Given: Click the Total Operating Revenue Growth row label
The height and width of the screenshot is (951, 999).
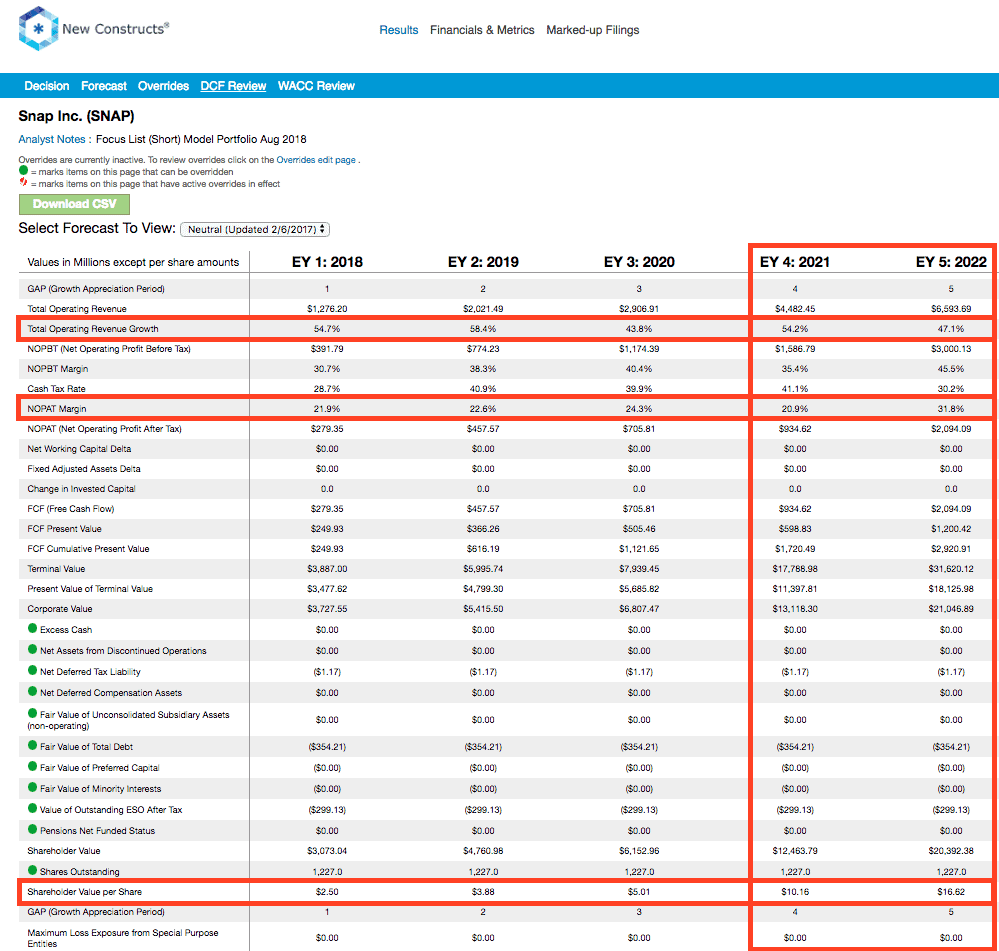Looking at the screenshot, I should pyautogui.click(x=93, y=329).
